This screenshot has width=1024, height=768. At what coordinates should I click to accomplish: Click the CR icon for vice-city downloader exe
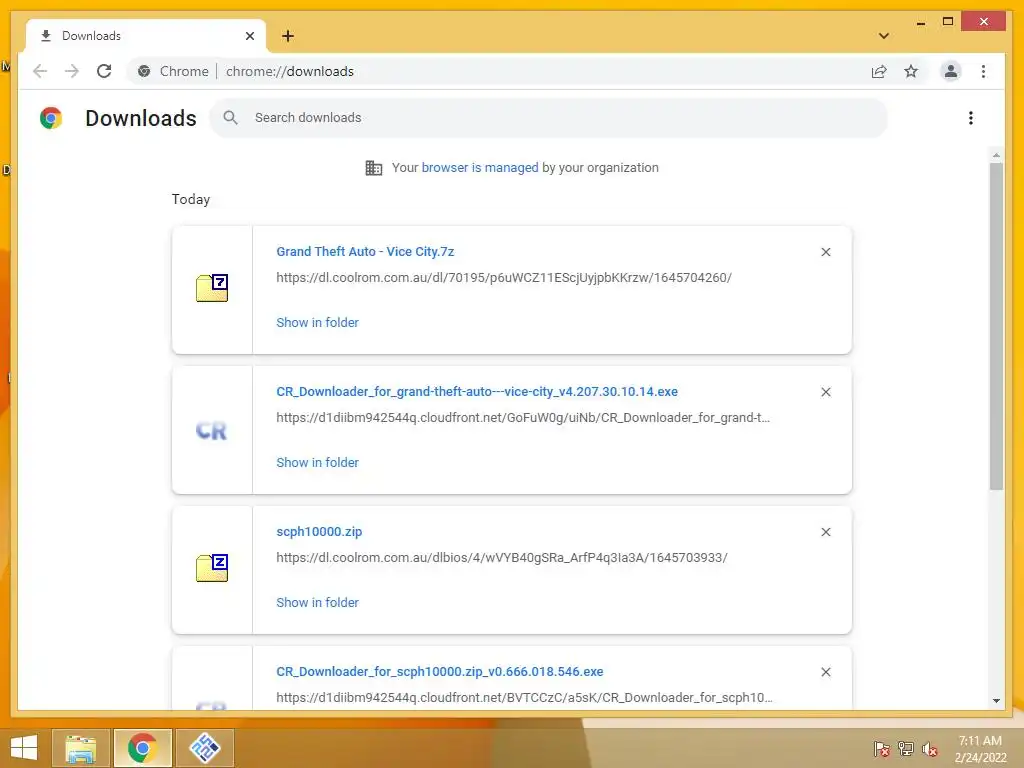coord(212,430)
